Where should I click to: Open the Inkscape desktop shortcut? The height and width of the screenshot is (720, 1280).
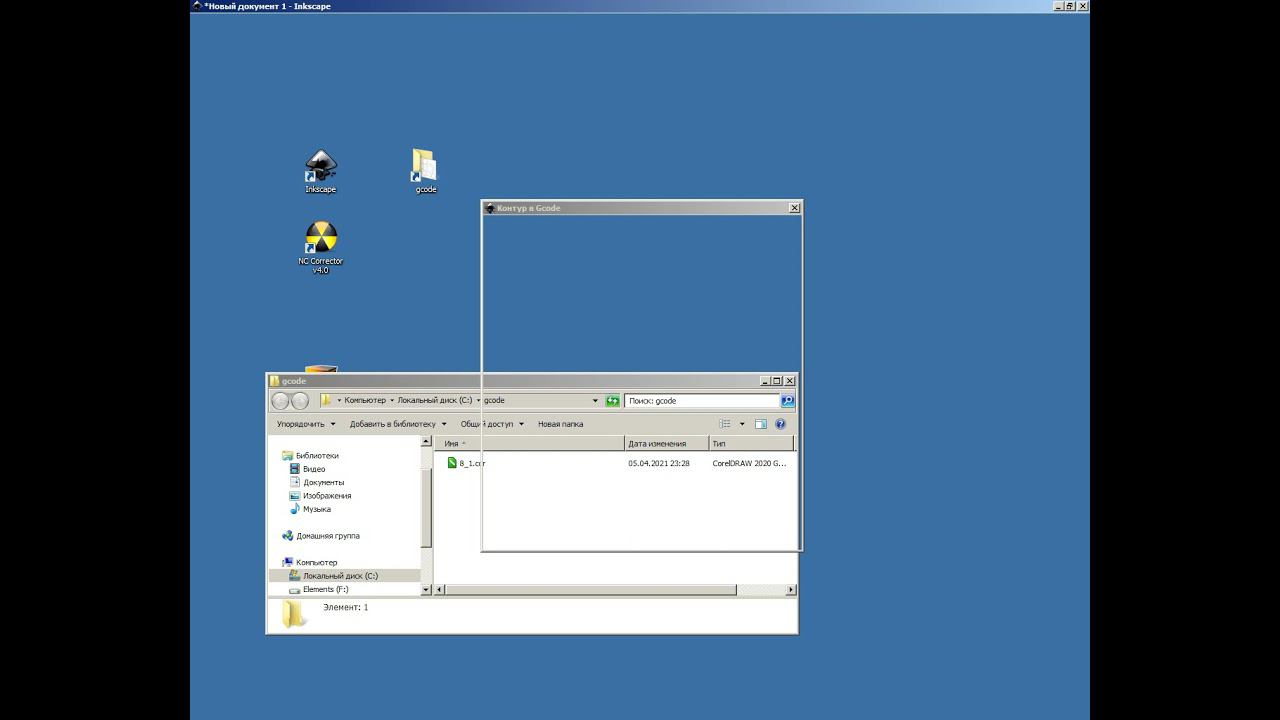tap(321, 172)
